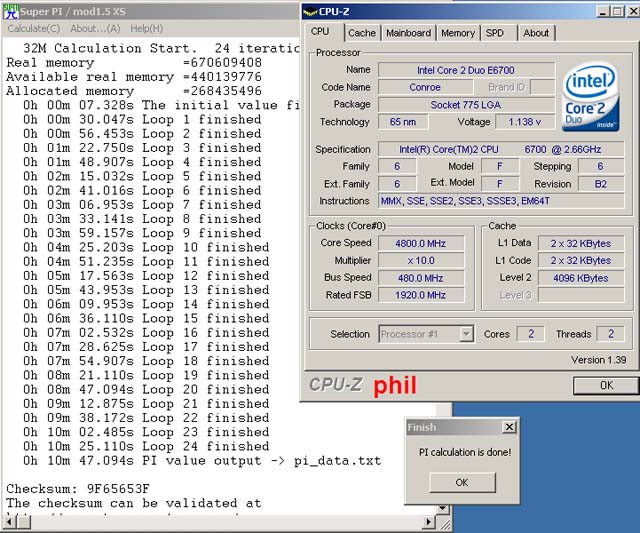Click the horizontal scrollbar thumb in Super PI
The image size is (640, 533).
pyautogui.click(x=24, y=522)
